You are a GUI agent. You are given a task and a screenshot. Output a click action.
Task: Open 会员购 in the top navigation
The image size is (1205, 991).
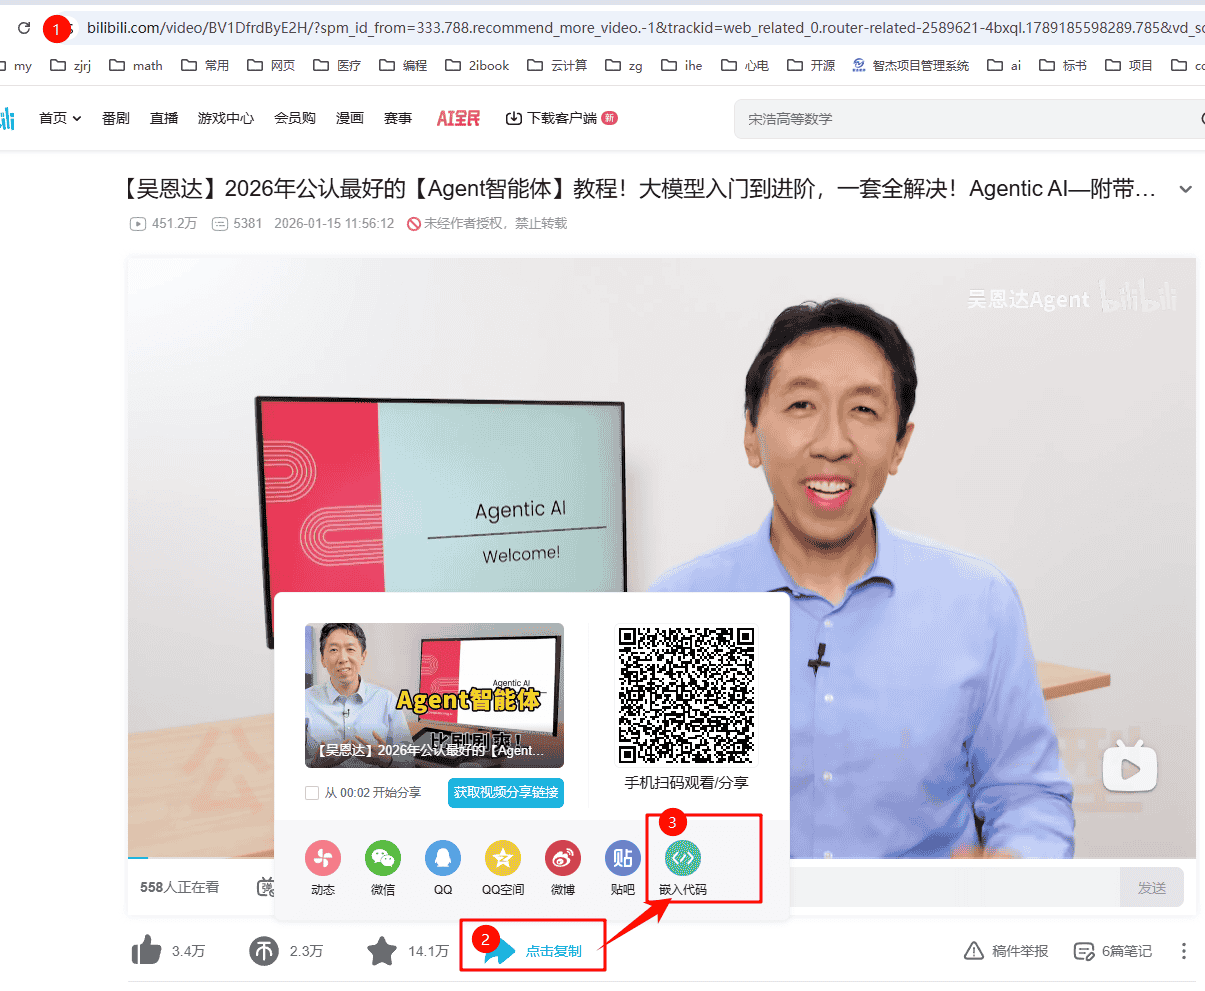[x=295, y=118]
